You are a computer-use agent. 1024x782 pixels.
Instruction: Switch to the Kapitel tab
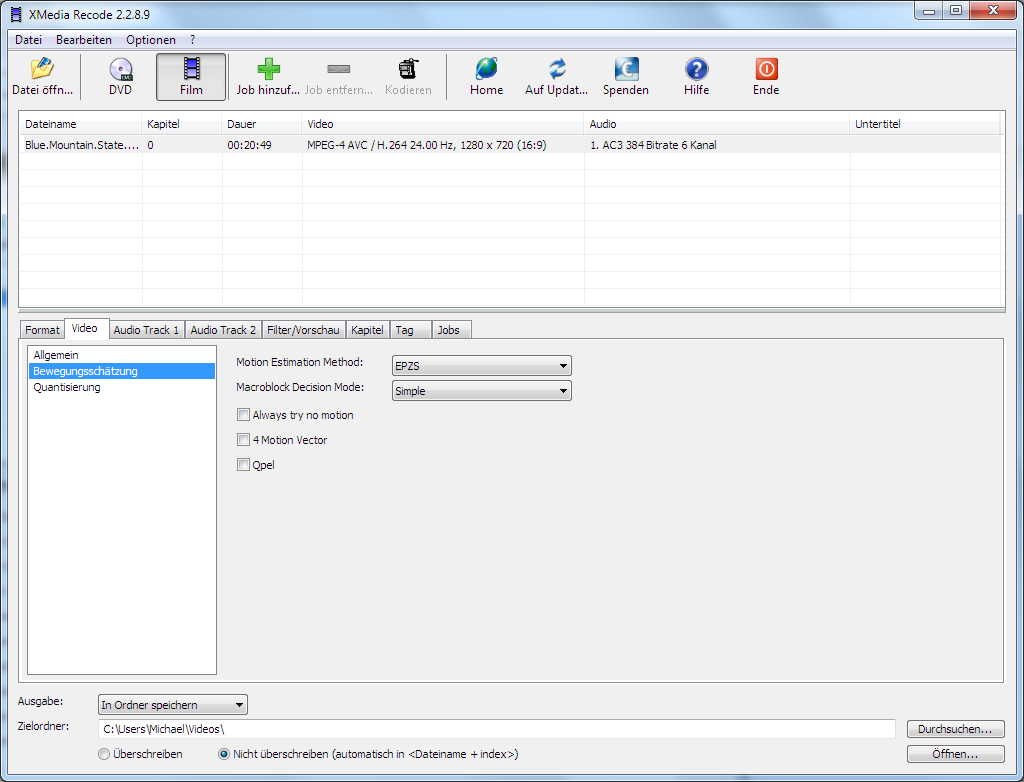coord(367,330)
